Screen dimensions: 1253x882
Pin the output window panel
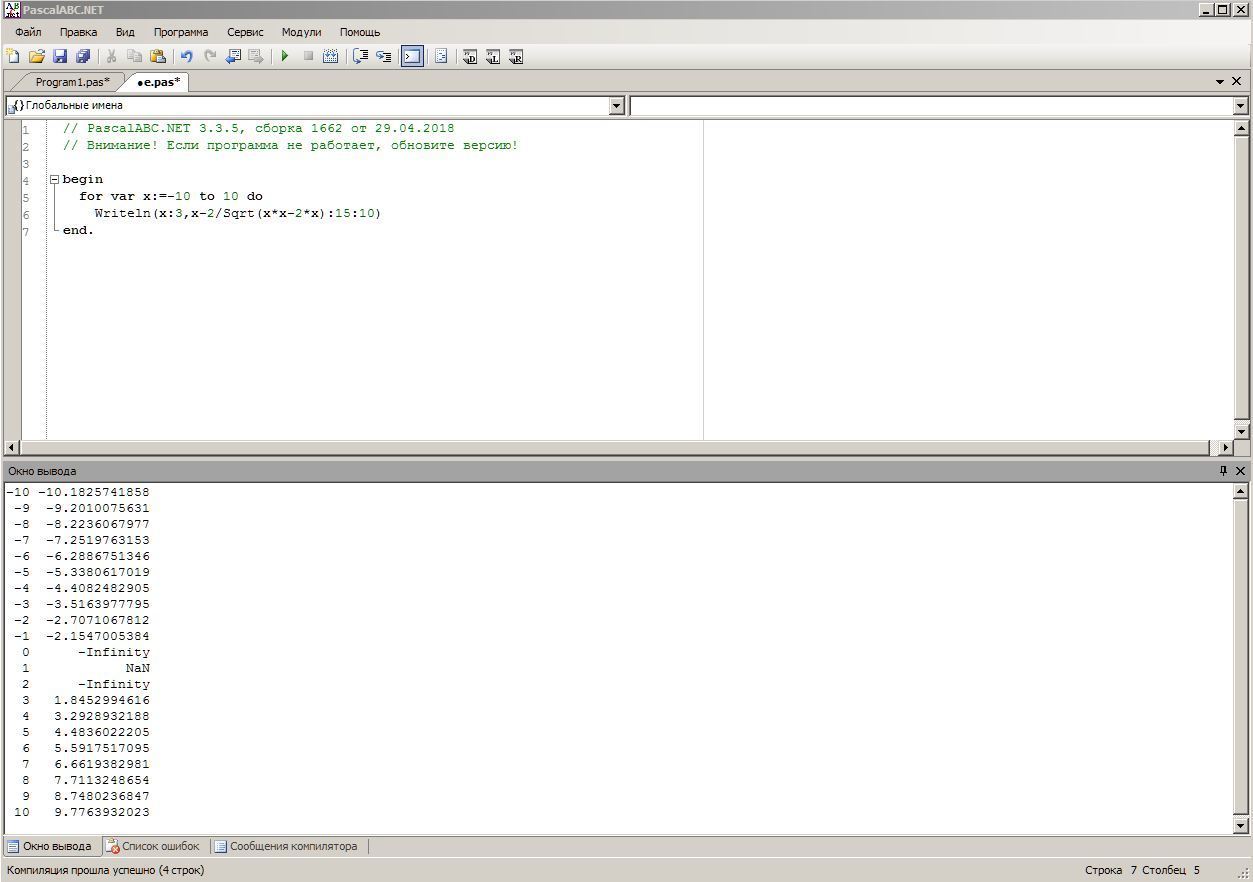[x=1223, y=471]
